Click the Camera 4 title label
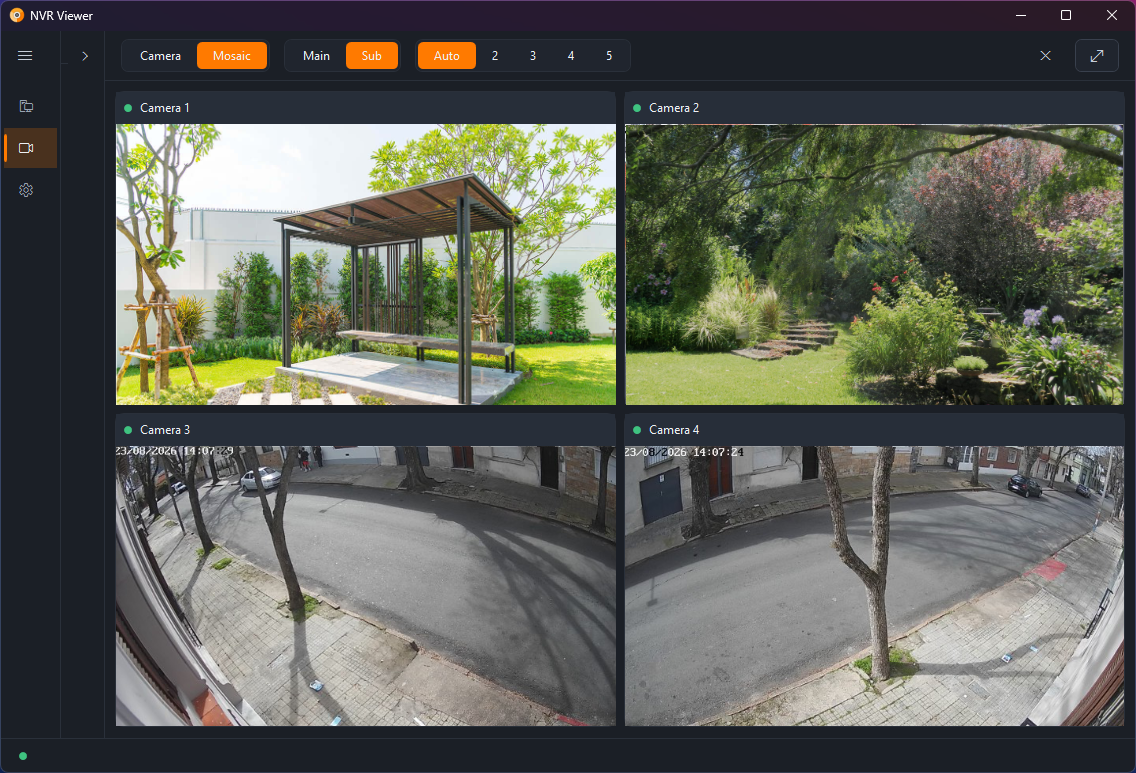Screen dimensions: 1136x773 [x=674, y=430]
